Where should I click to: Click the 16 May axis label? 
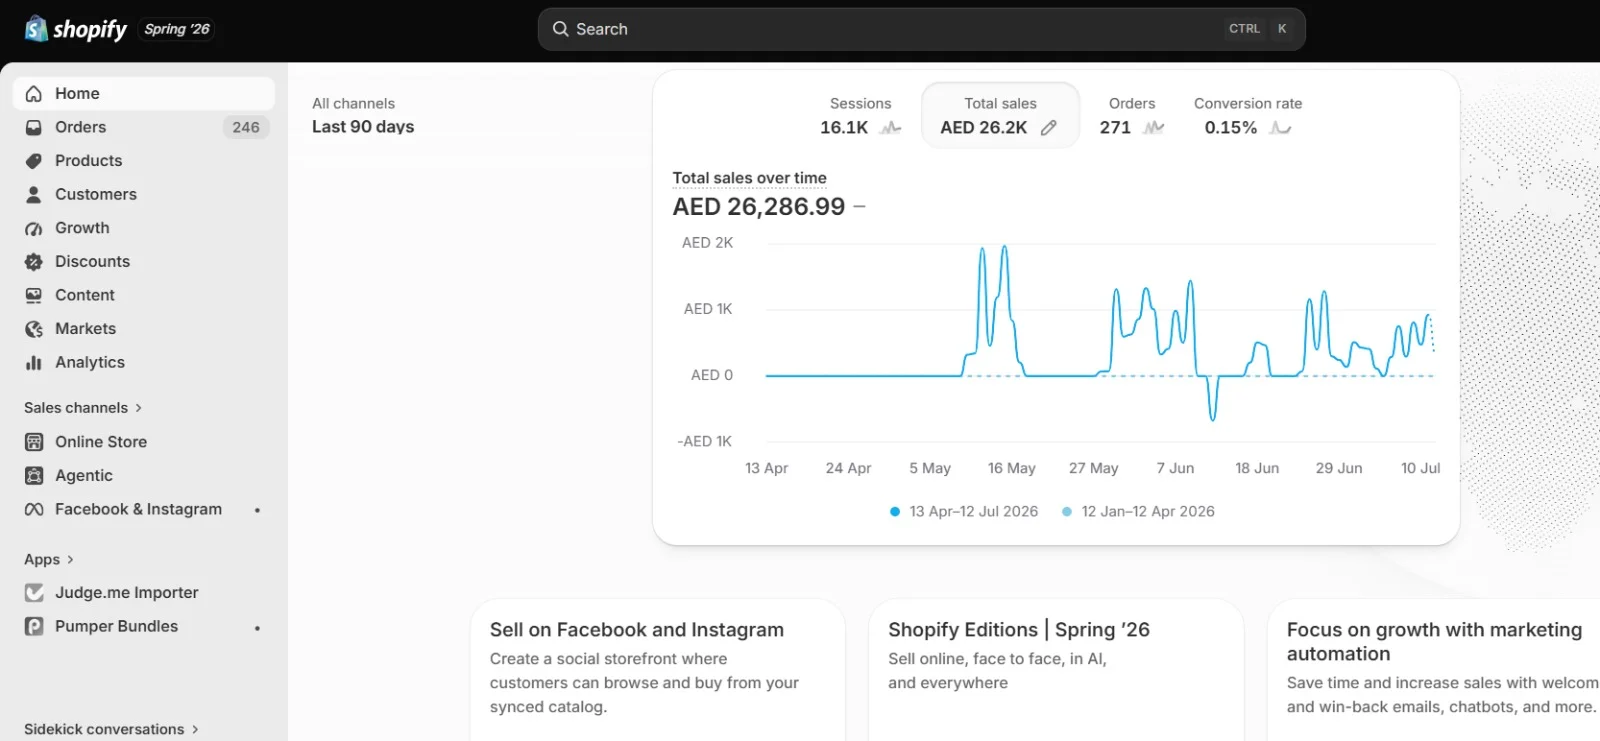pyautogui.click(x=1012, y=468)
